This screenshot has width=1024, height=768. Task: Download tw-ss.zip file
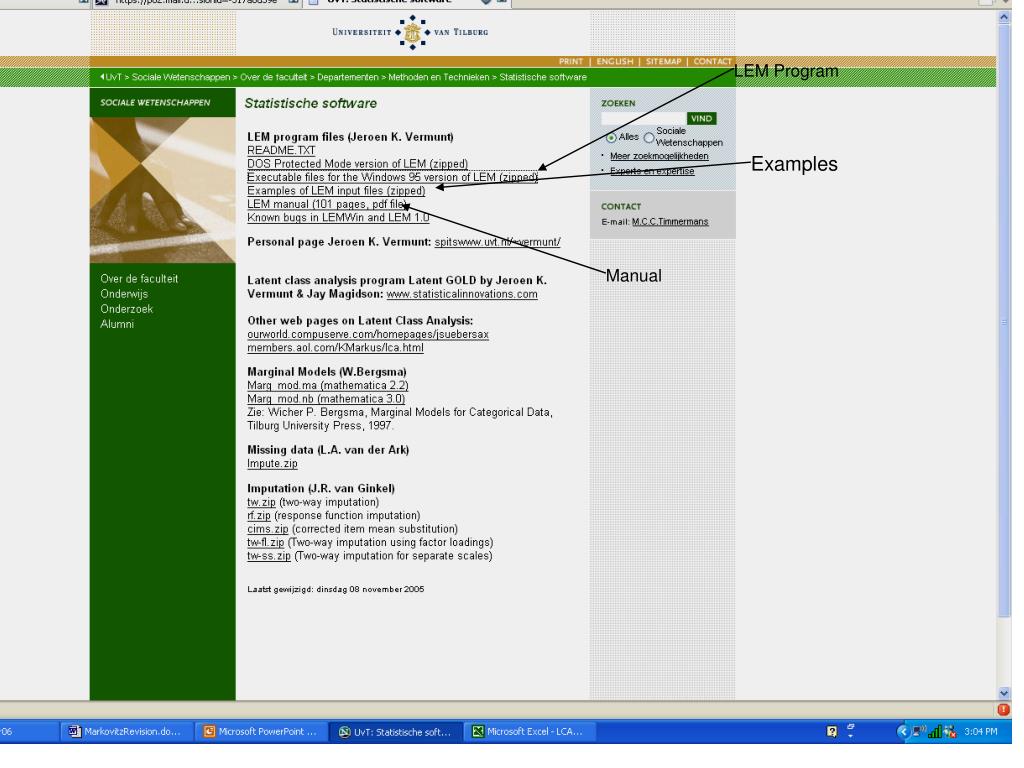click(269, 556)
